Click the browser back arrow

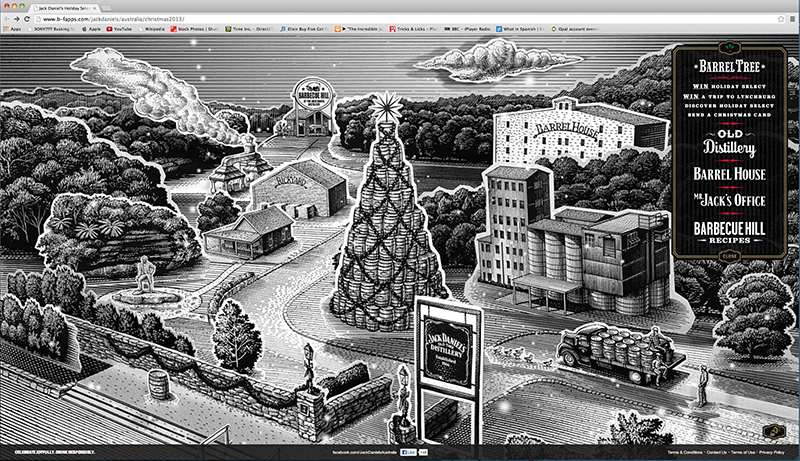[x=6, y=19]
